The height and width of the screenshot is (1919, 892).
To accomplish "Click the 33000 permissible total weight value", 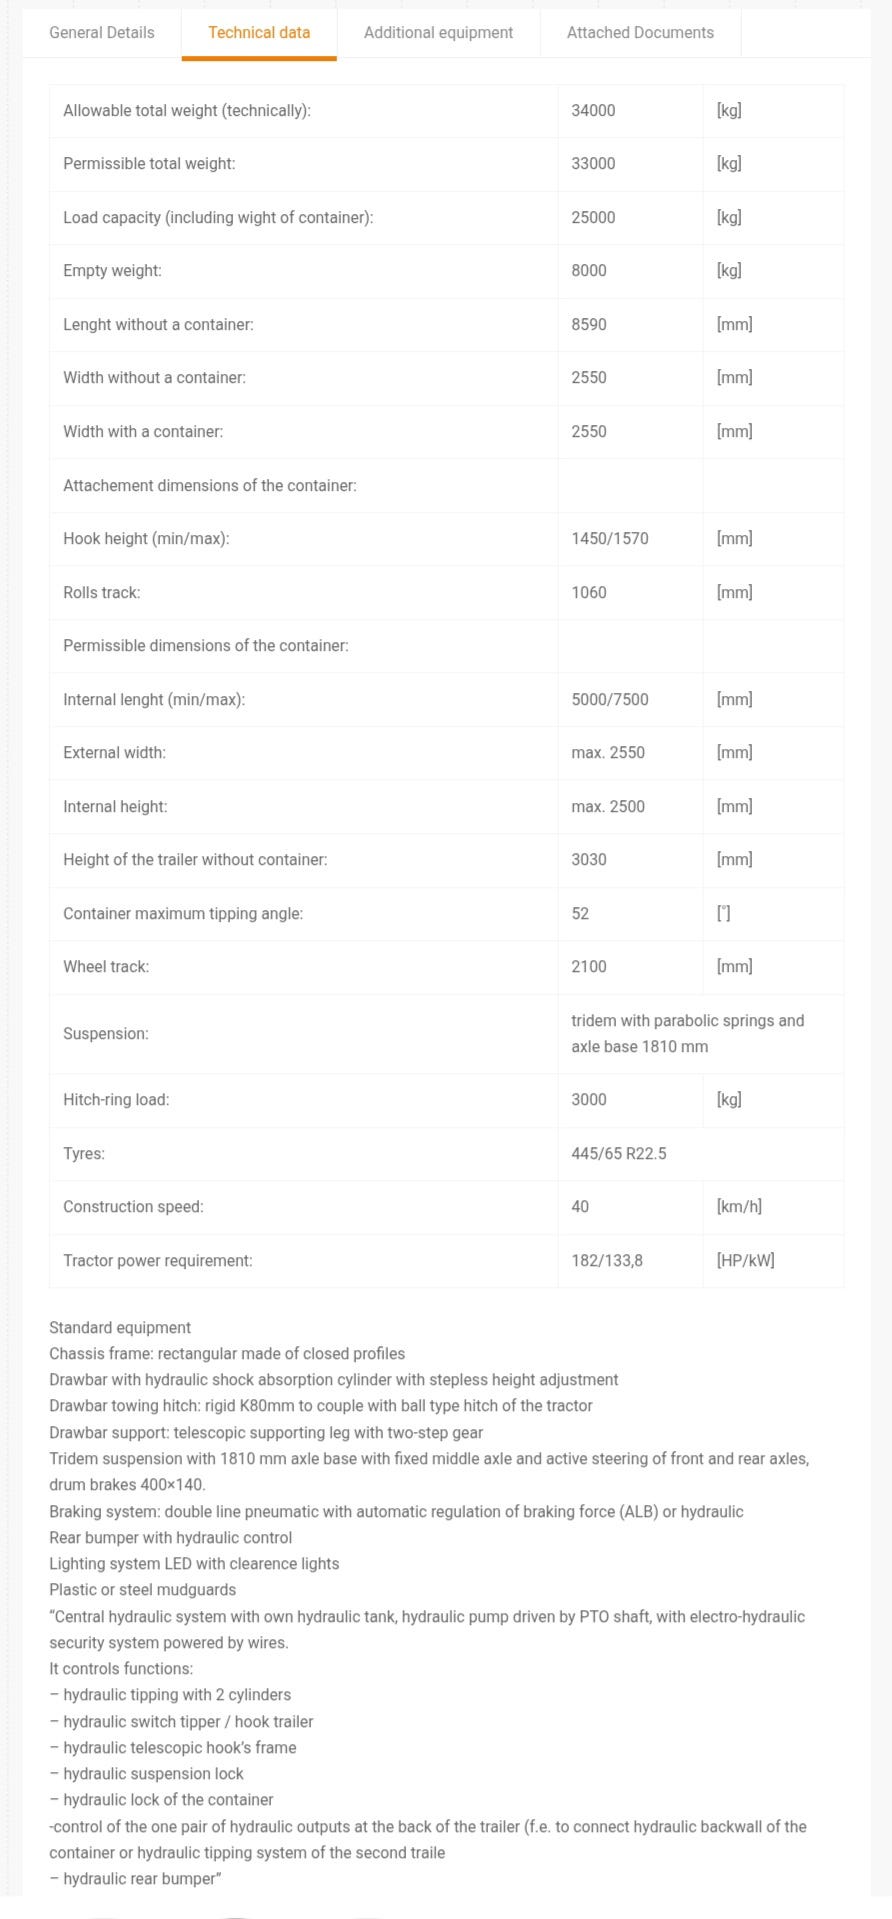I will point(593,164).
